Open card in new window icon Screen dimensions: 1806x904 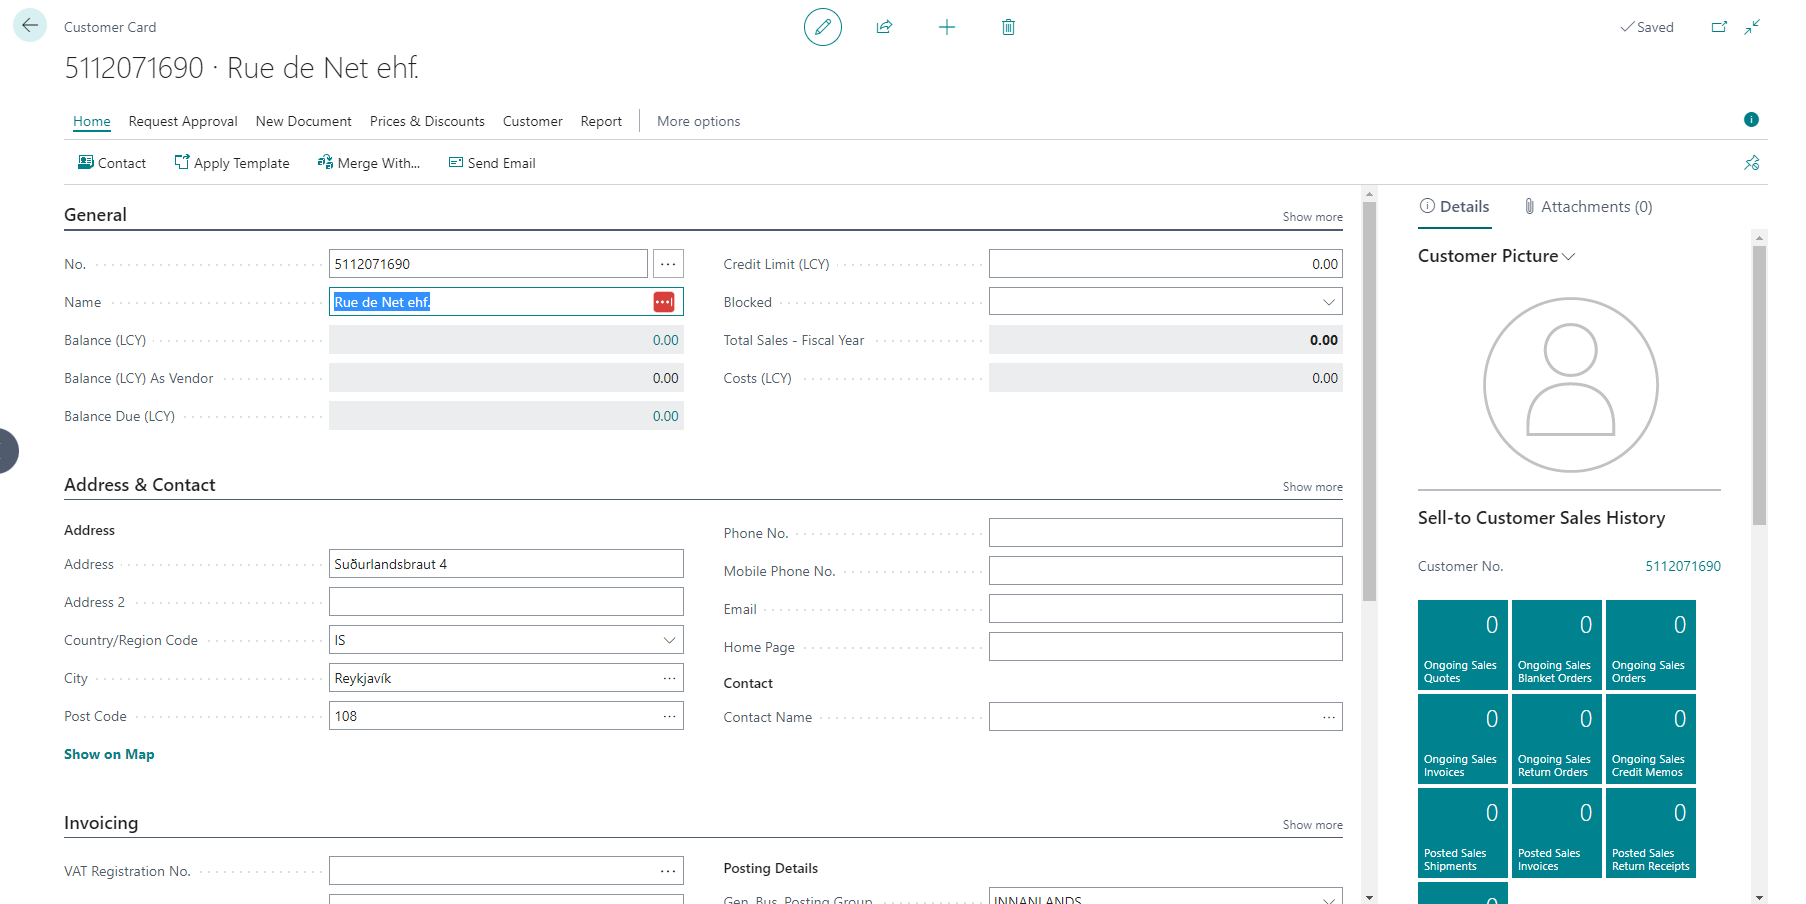[x=1719, y=27]
